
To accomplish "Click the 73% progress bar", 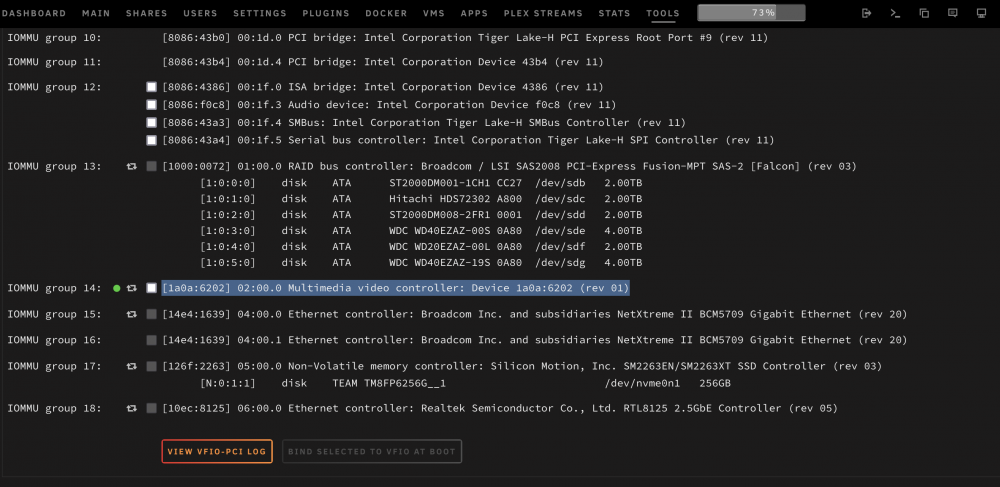I will (x=751, y=13).
